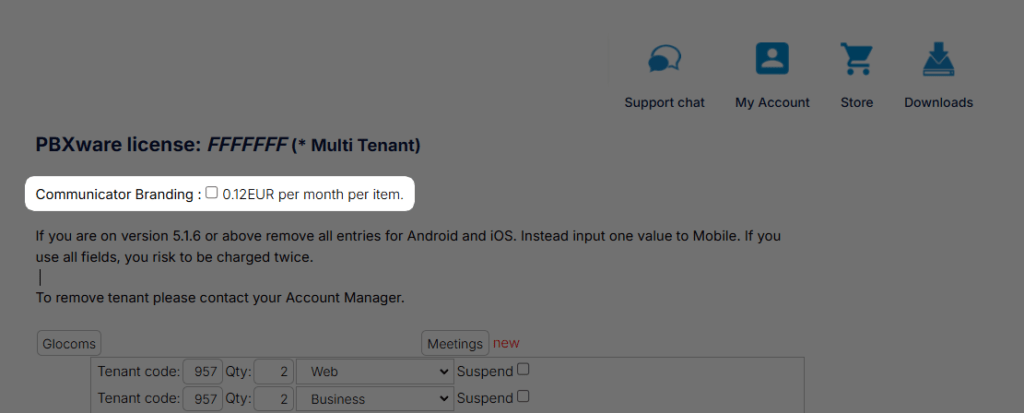Open the Store text link

point(857,103)
